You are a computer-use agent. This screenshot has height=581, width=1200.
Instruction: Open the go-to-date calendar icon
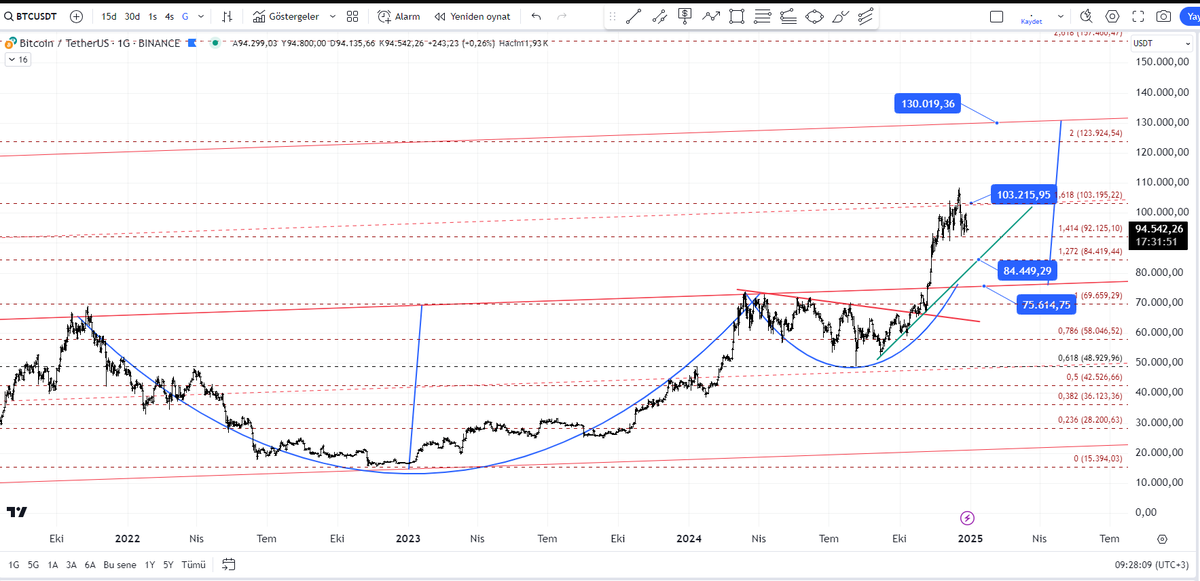click(x=229, y=564)
